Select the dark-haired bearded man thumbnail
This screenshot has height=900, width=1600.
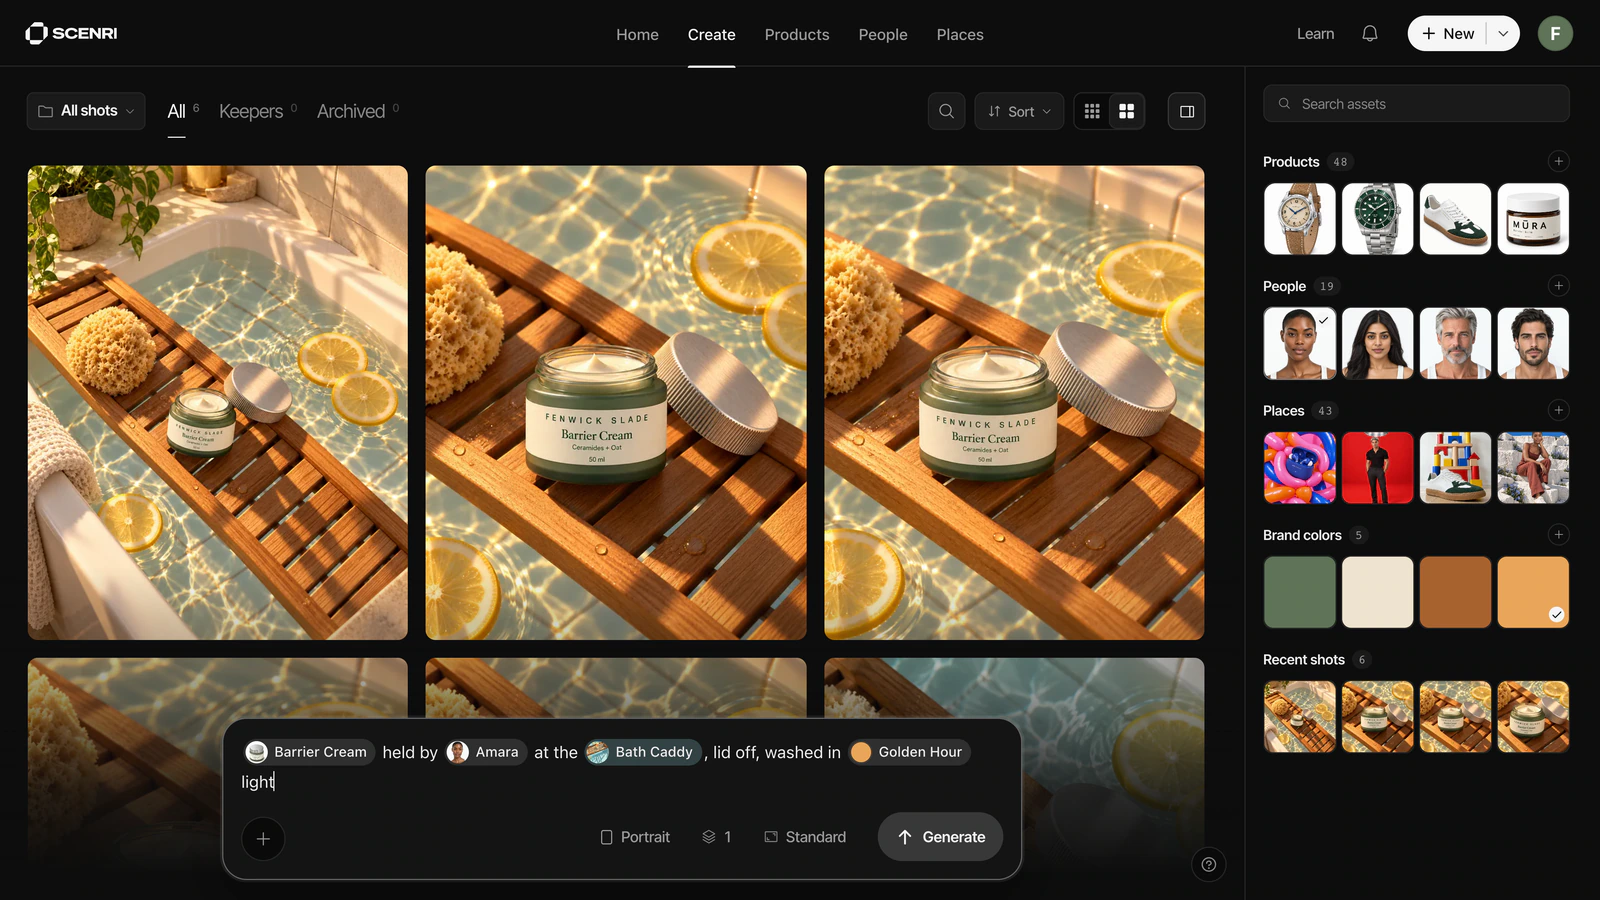pos(1533,344)
